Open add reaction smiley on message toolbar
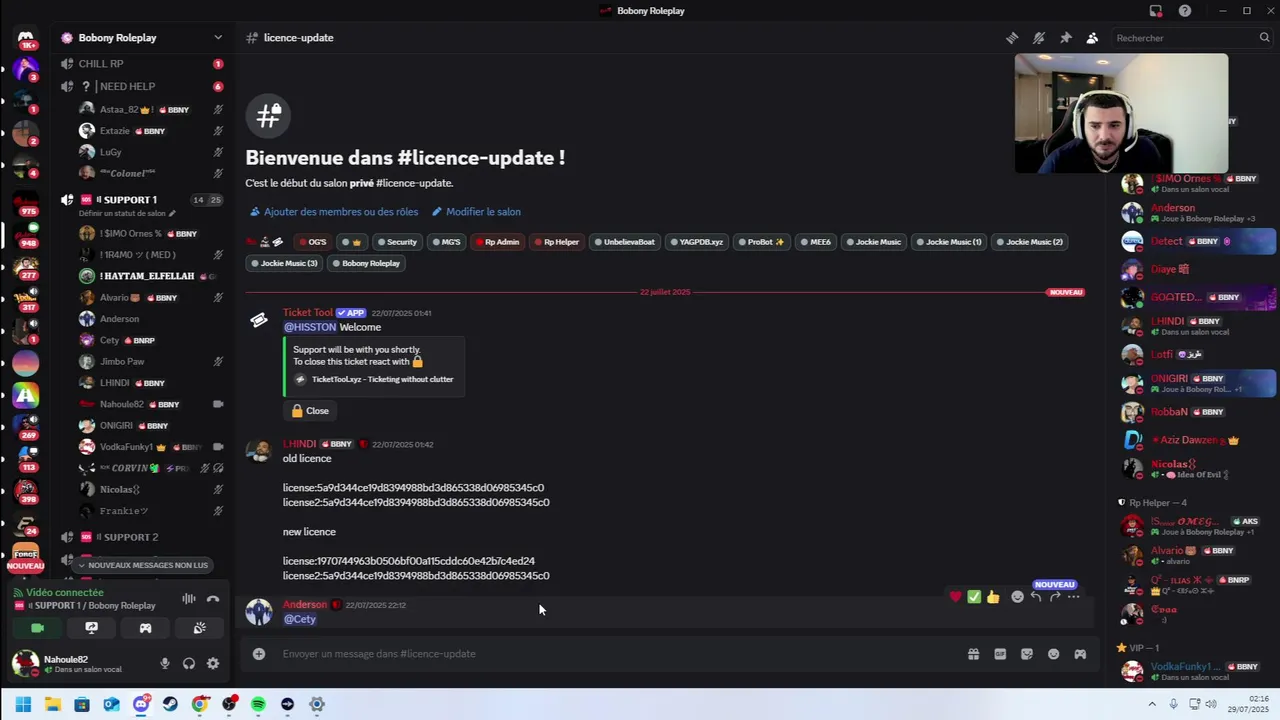Image resolution: width=1280 pixels, height=720 pixels. click(x=1017, y=597)
